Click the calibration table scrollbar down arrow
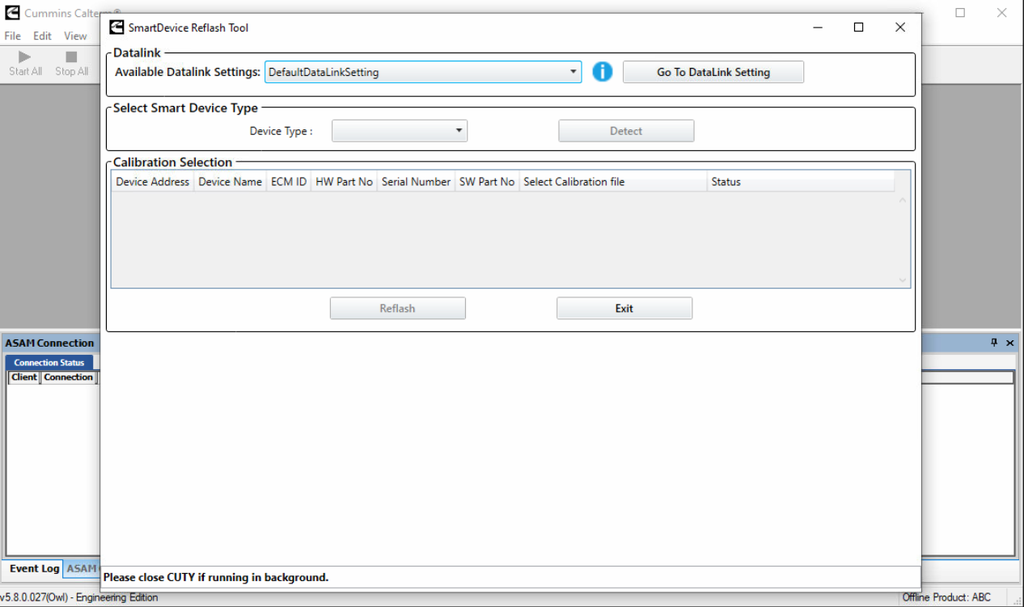The height and width of the screenshot is (607, 1024). (x=902, y=281)
